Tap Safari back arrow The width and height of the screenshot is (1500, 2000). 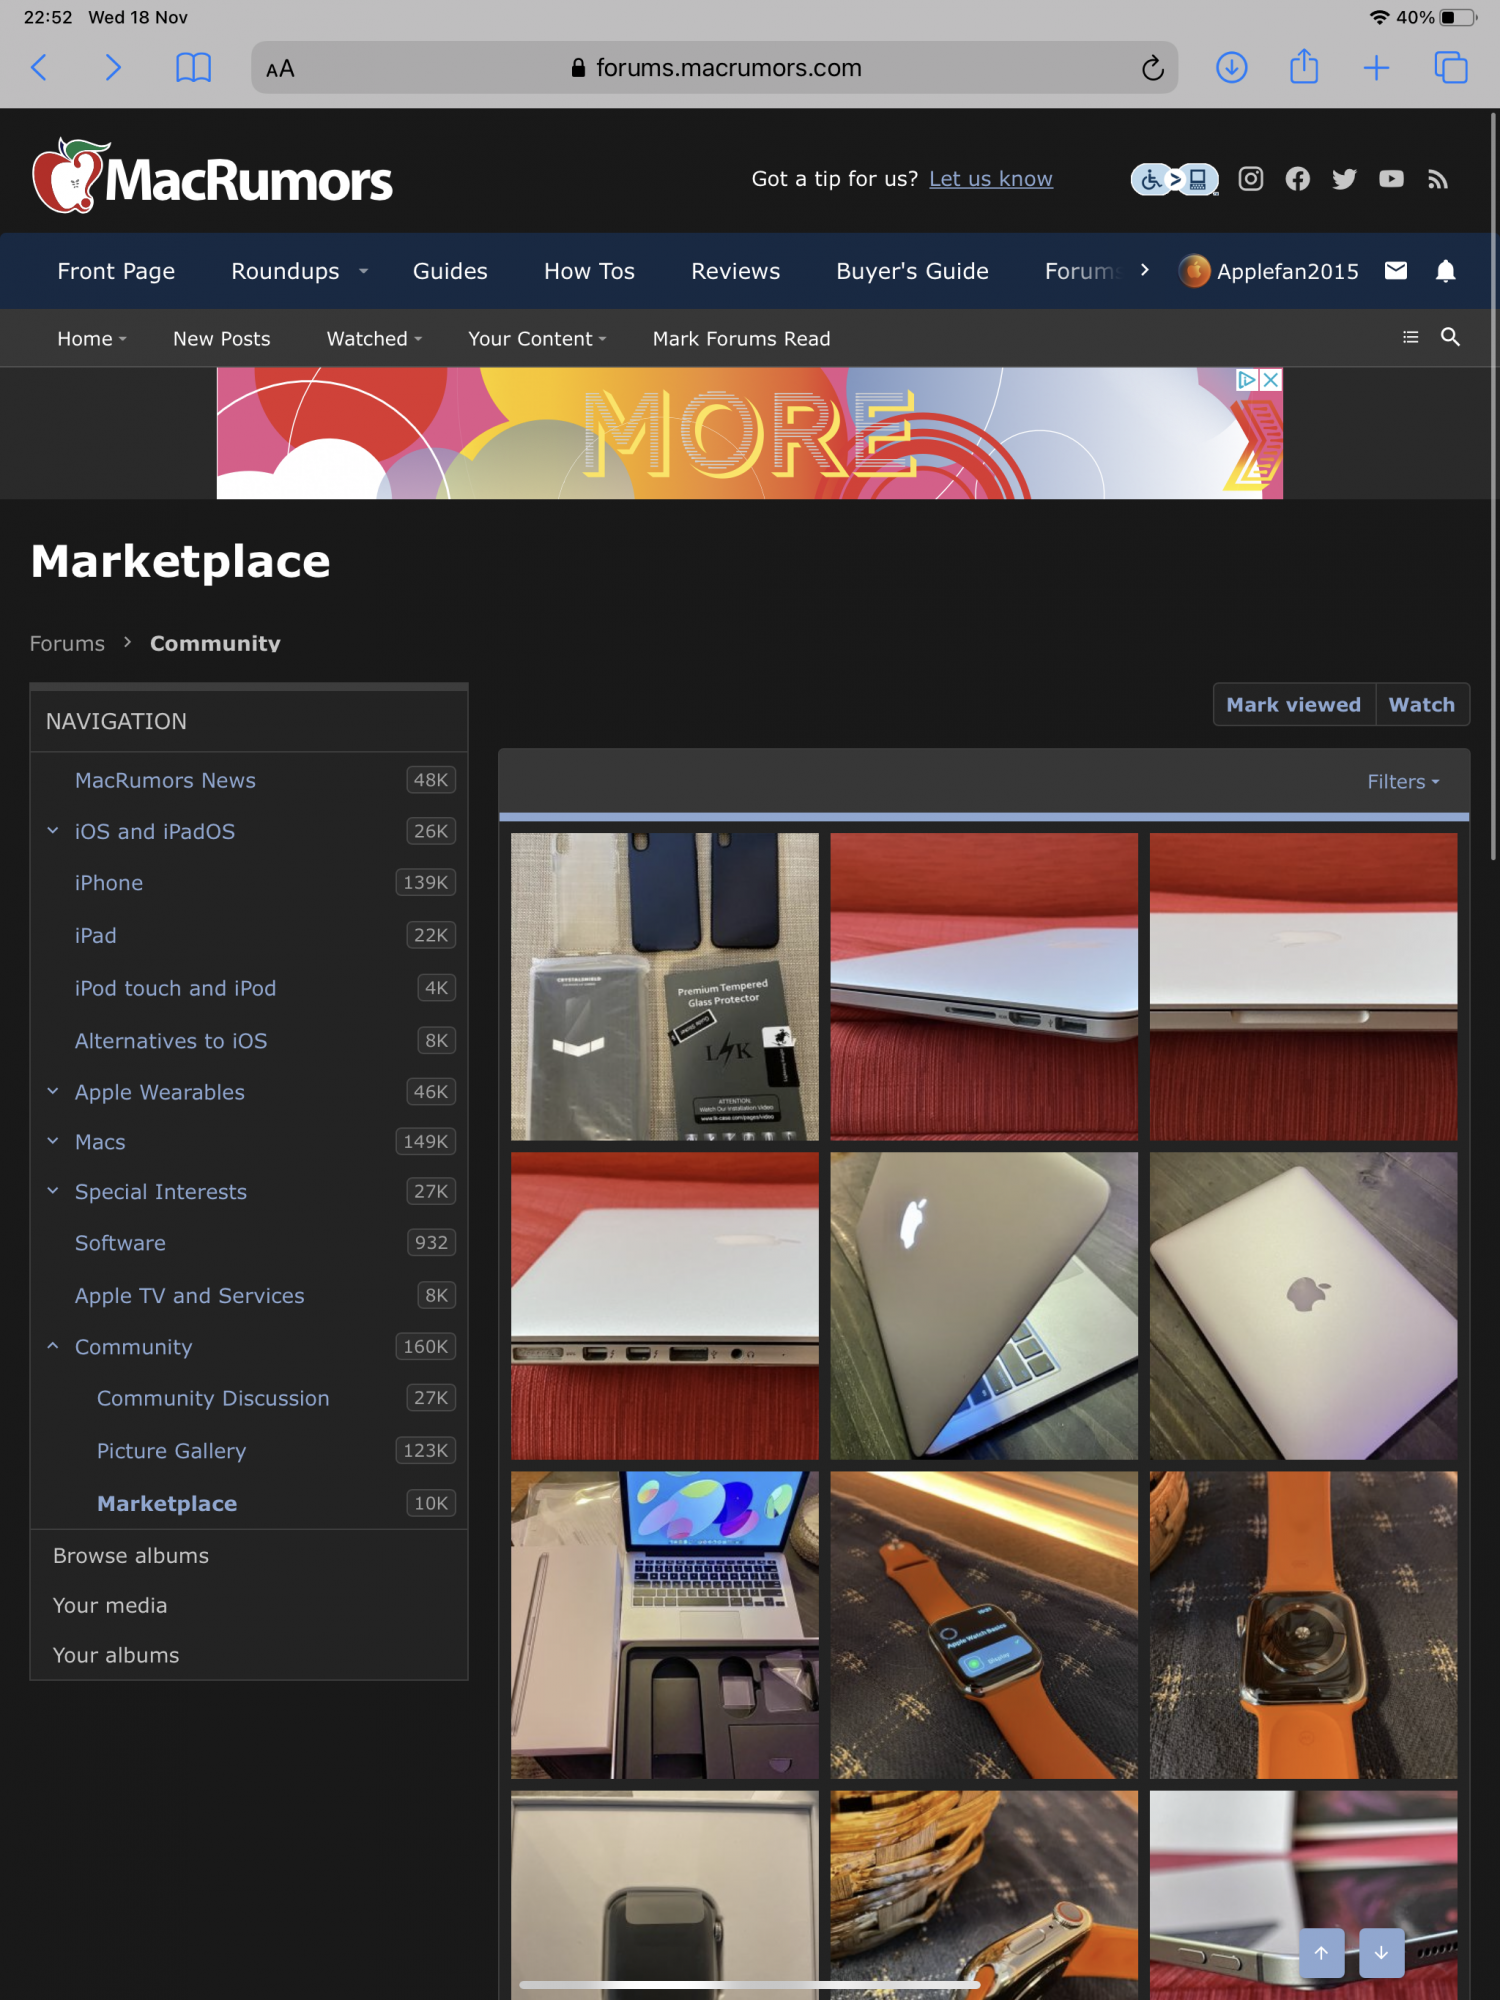click(x=40, y=68)
